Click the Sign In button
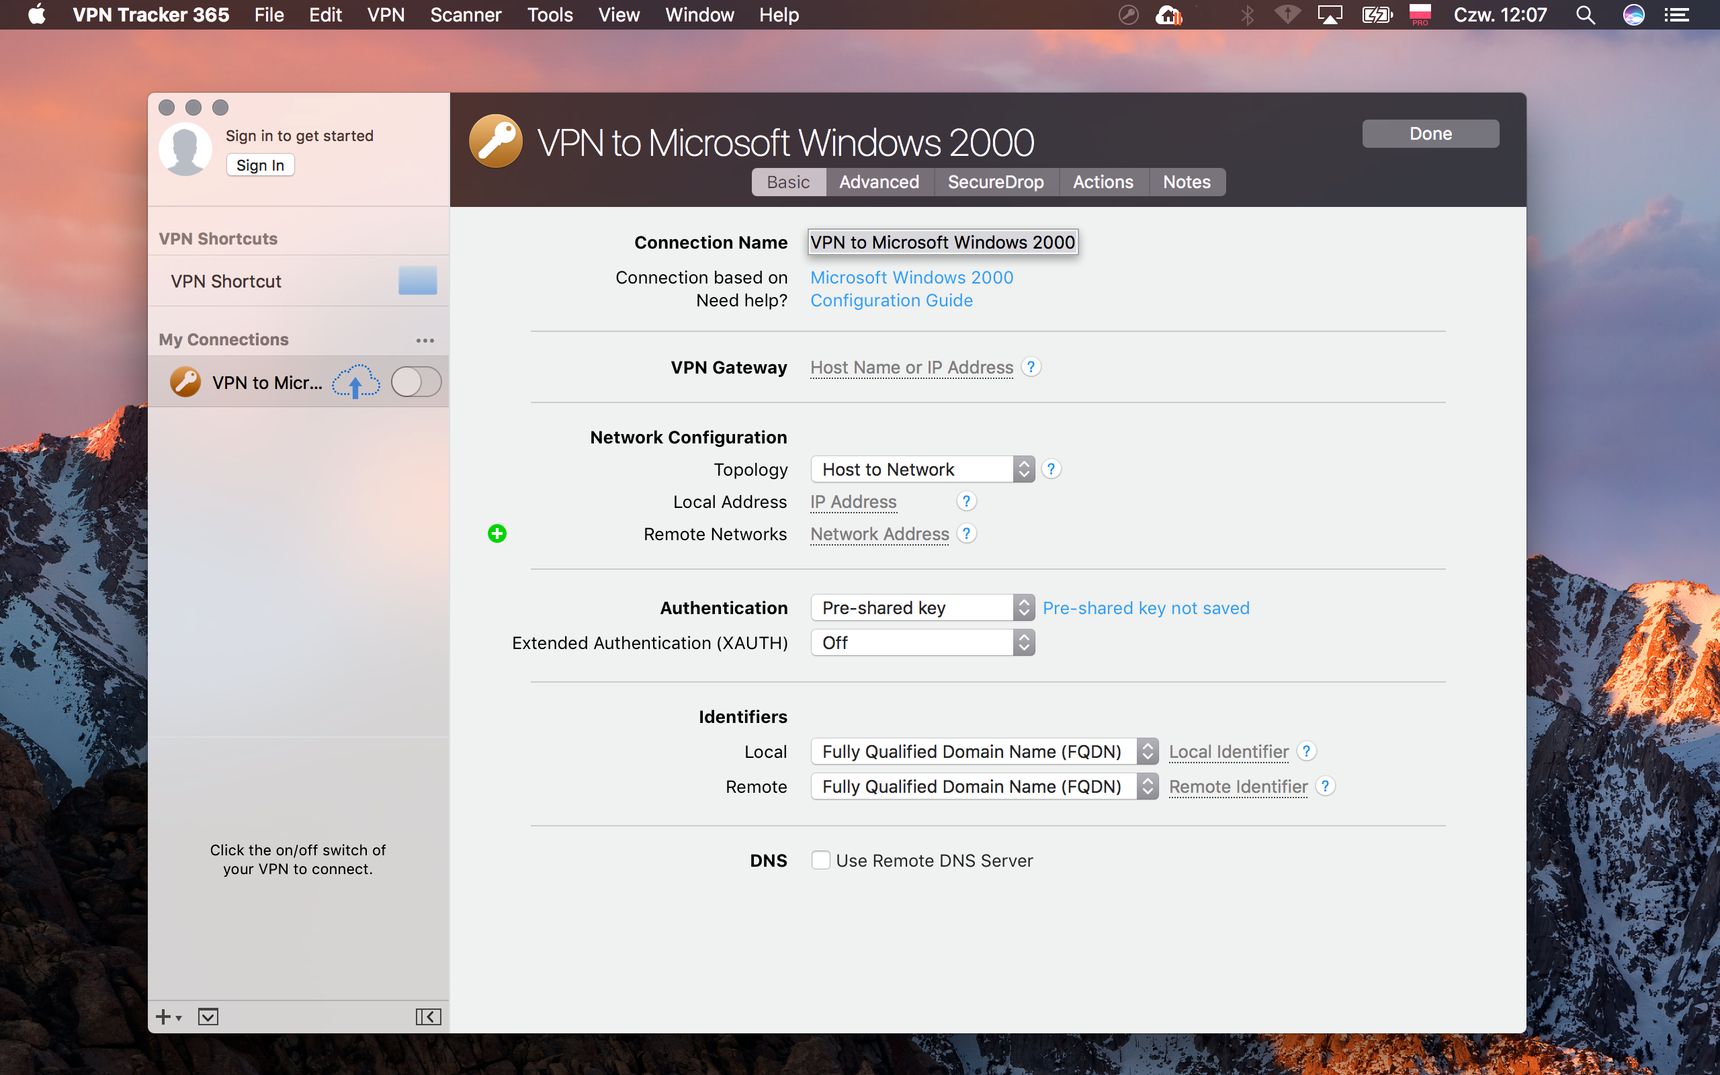 [x=260, y=165]
